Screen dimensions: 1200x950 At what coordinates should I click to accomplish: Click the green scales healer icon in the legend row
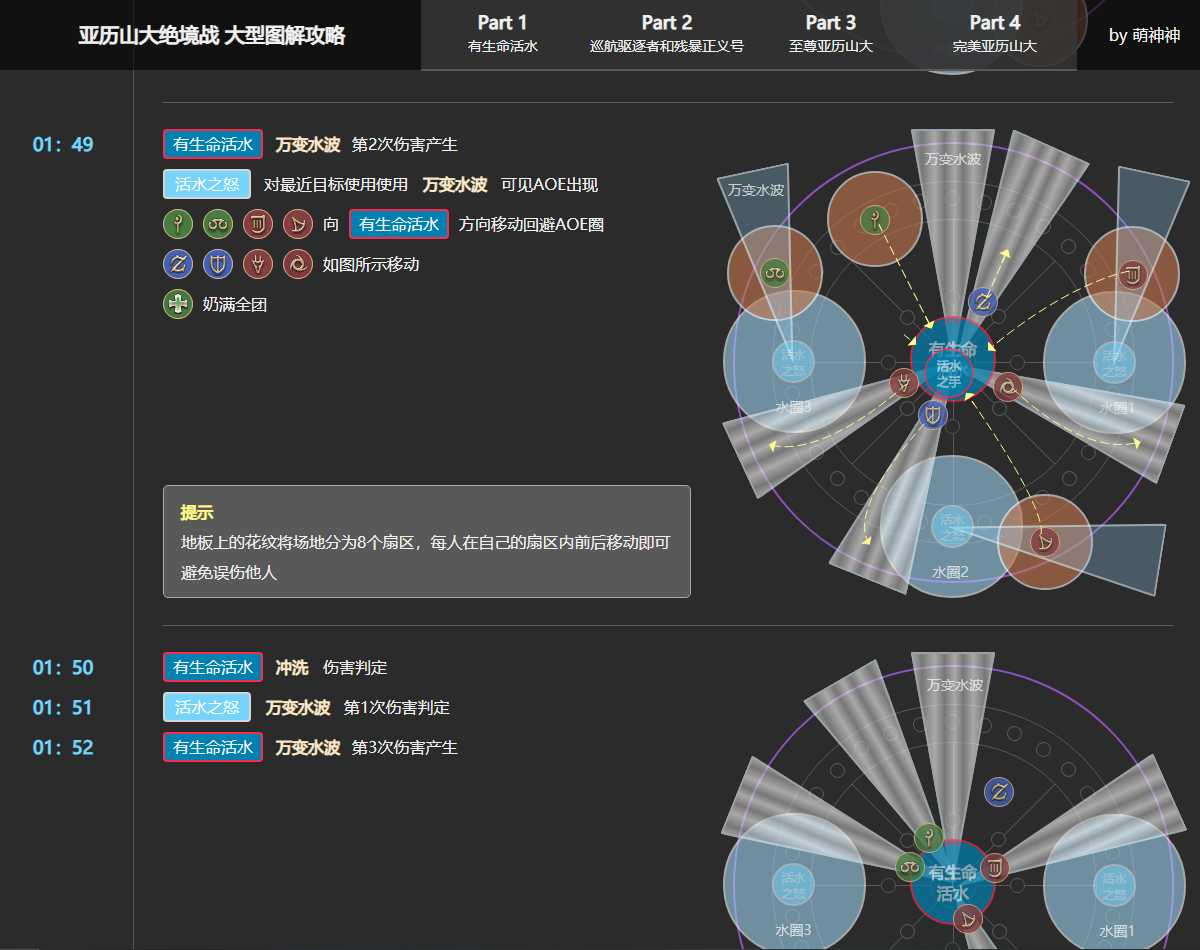tap(218, 224)
